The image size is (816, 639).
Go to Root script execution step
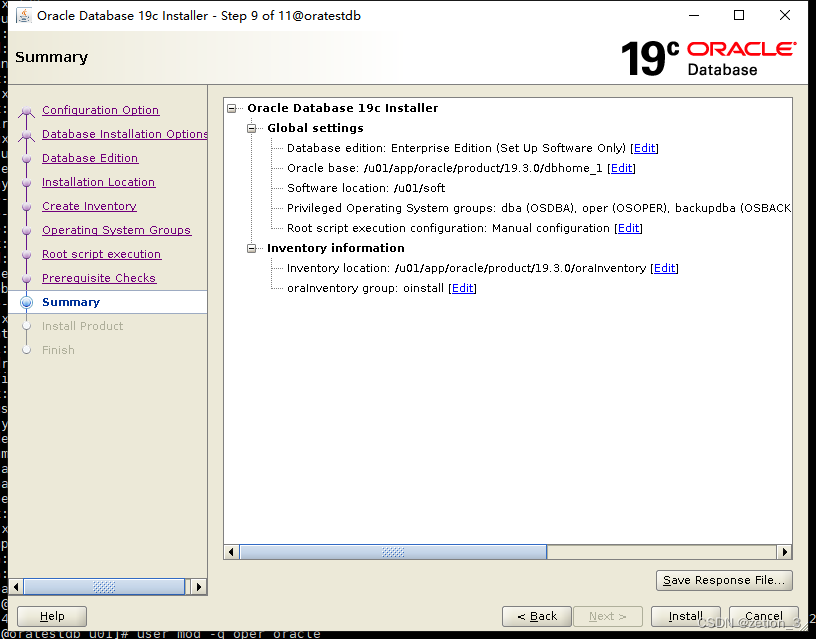pos(101,254)
